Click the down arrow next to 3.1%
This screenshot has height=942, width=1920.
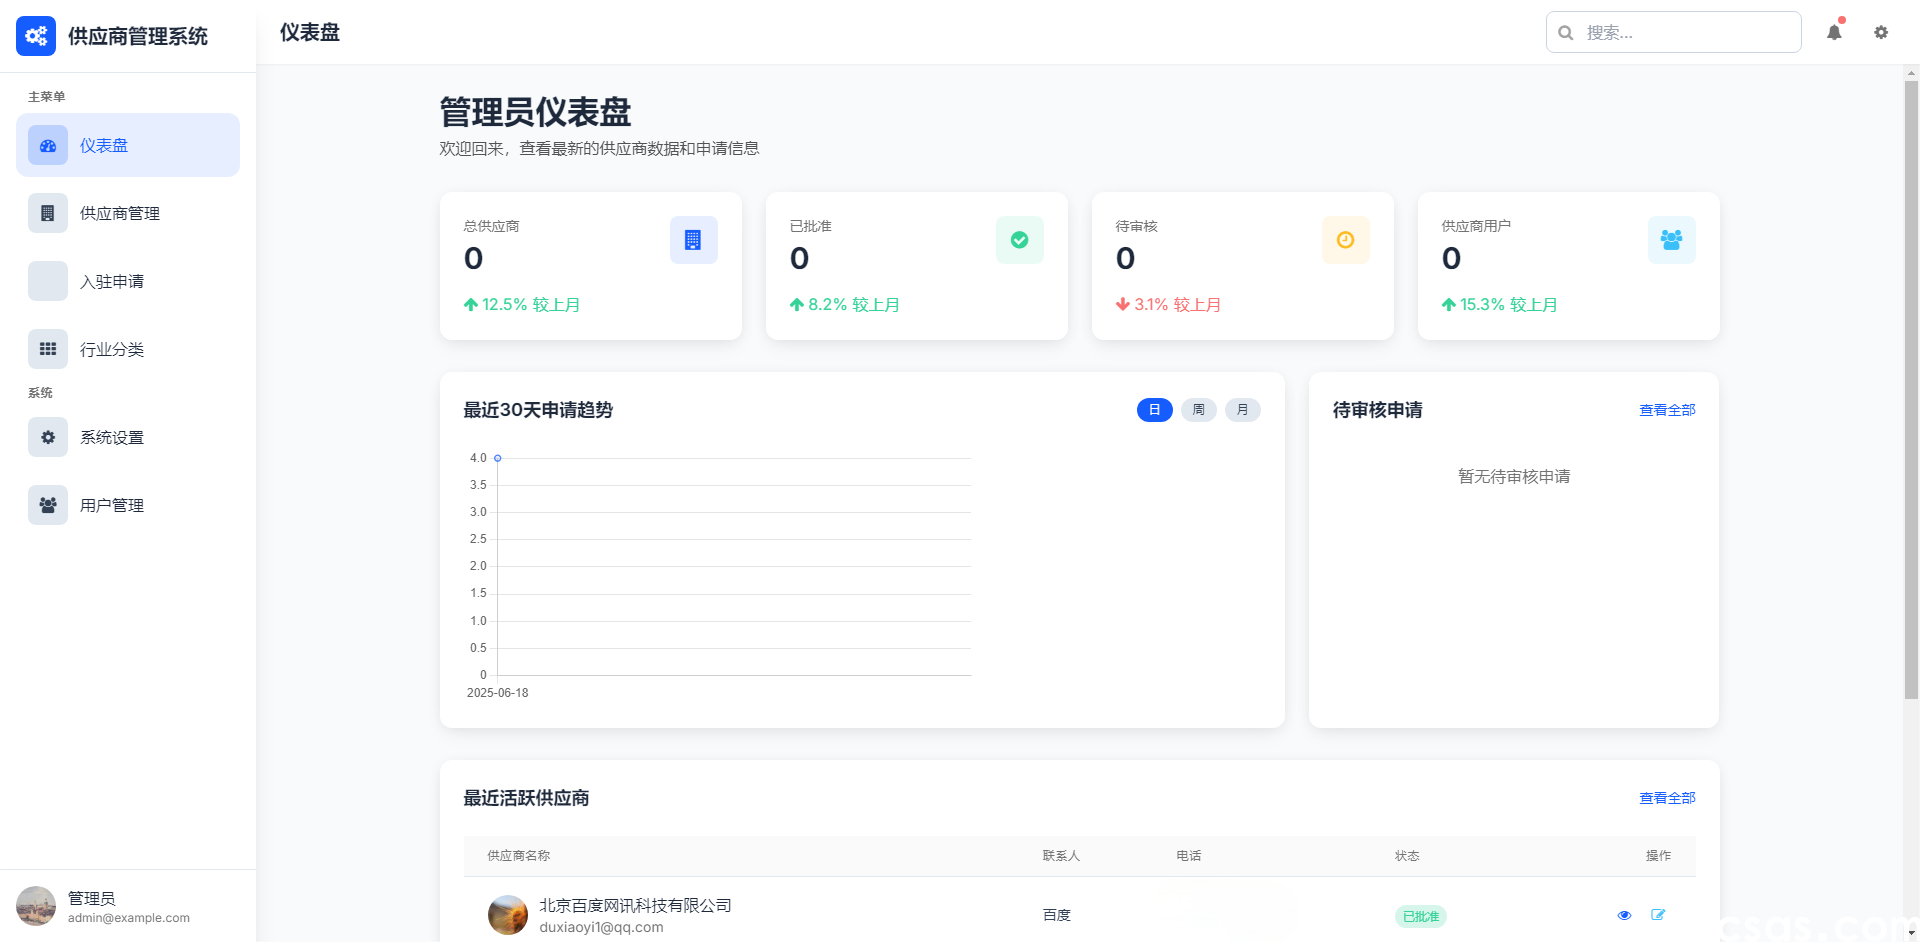(1122, 305)
